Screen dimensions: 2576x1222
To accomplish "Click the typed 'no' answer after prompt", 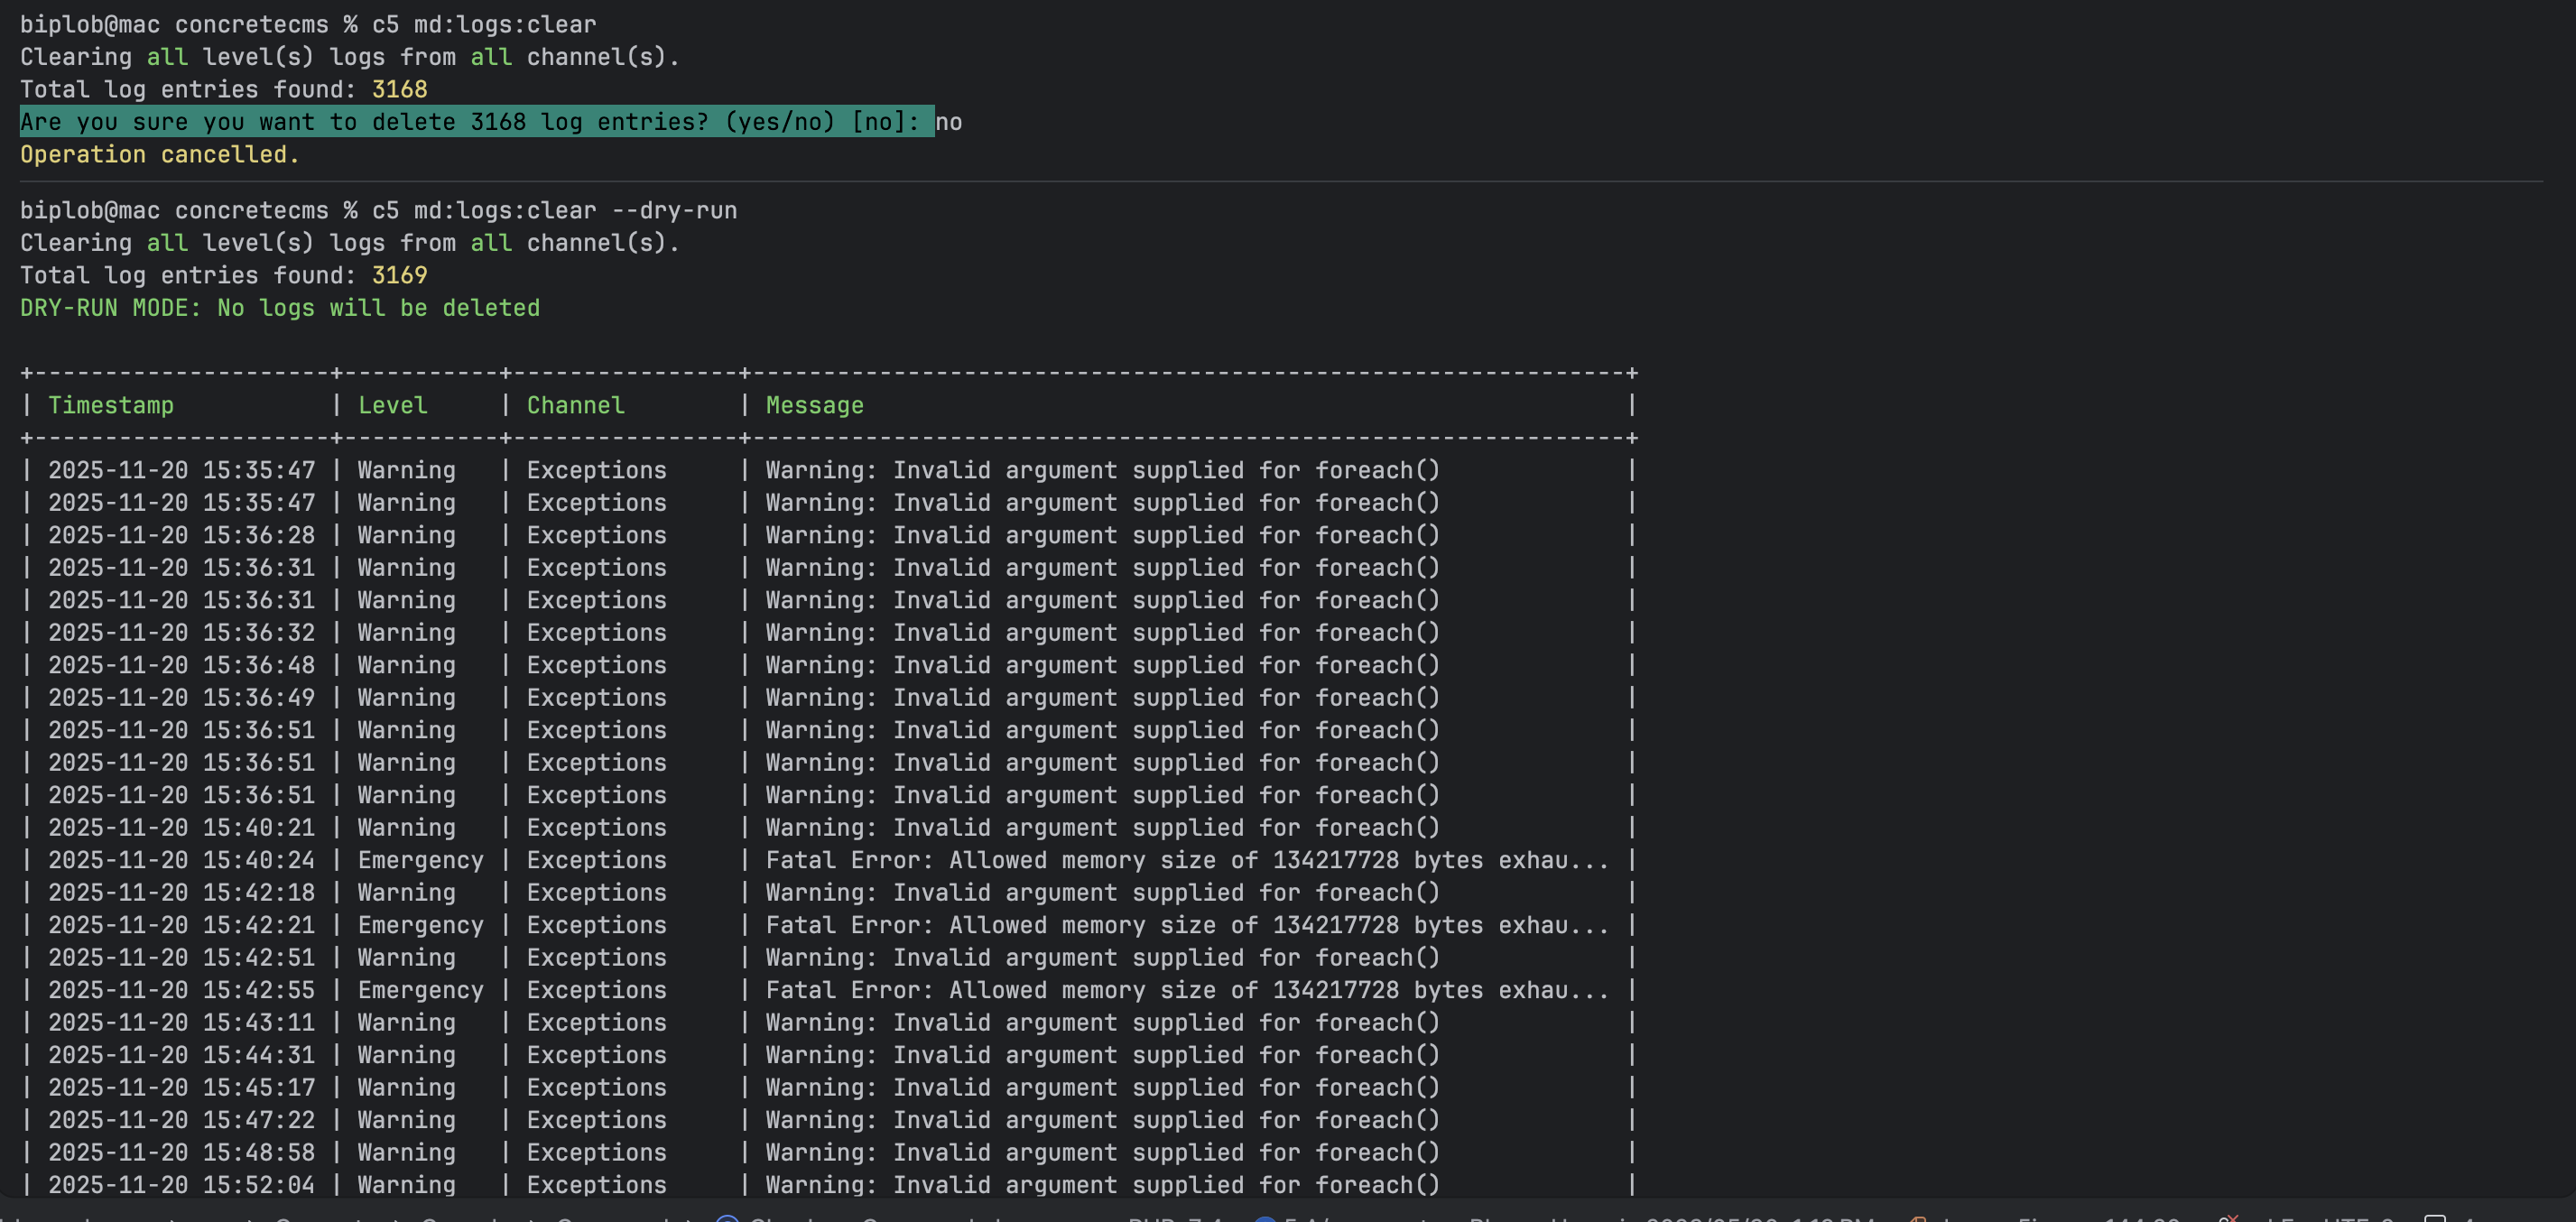I will pyautogui.click(x=948, y=122).
